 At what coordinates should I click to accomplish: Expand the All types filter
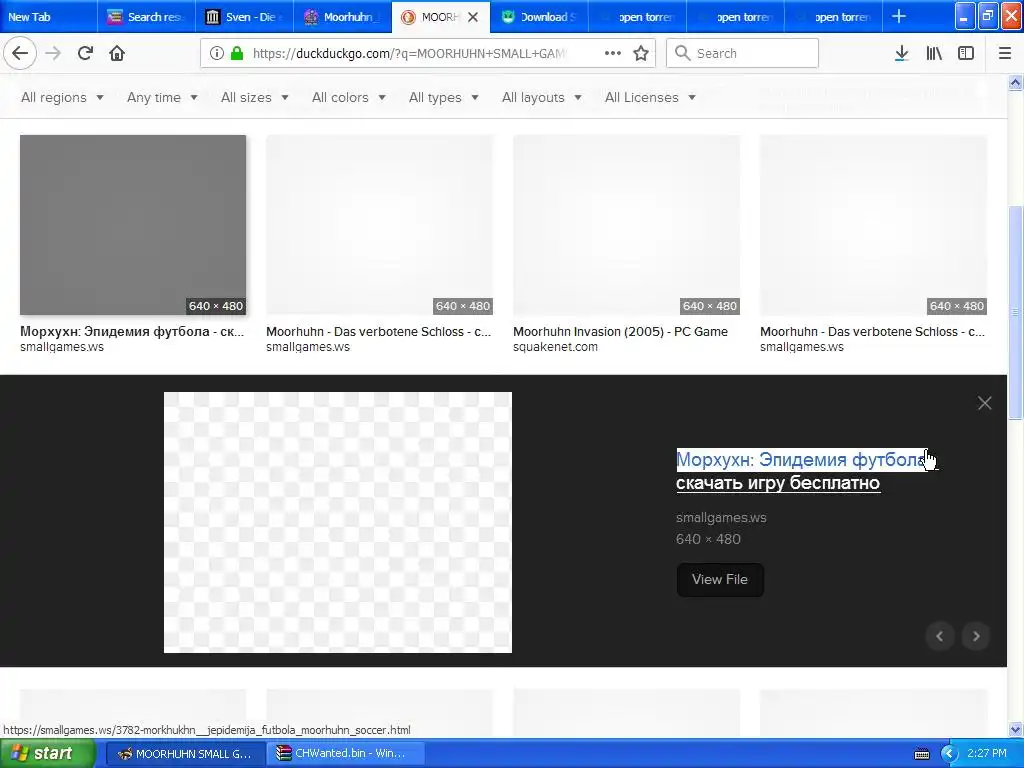[443, 97]
